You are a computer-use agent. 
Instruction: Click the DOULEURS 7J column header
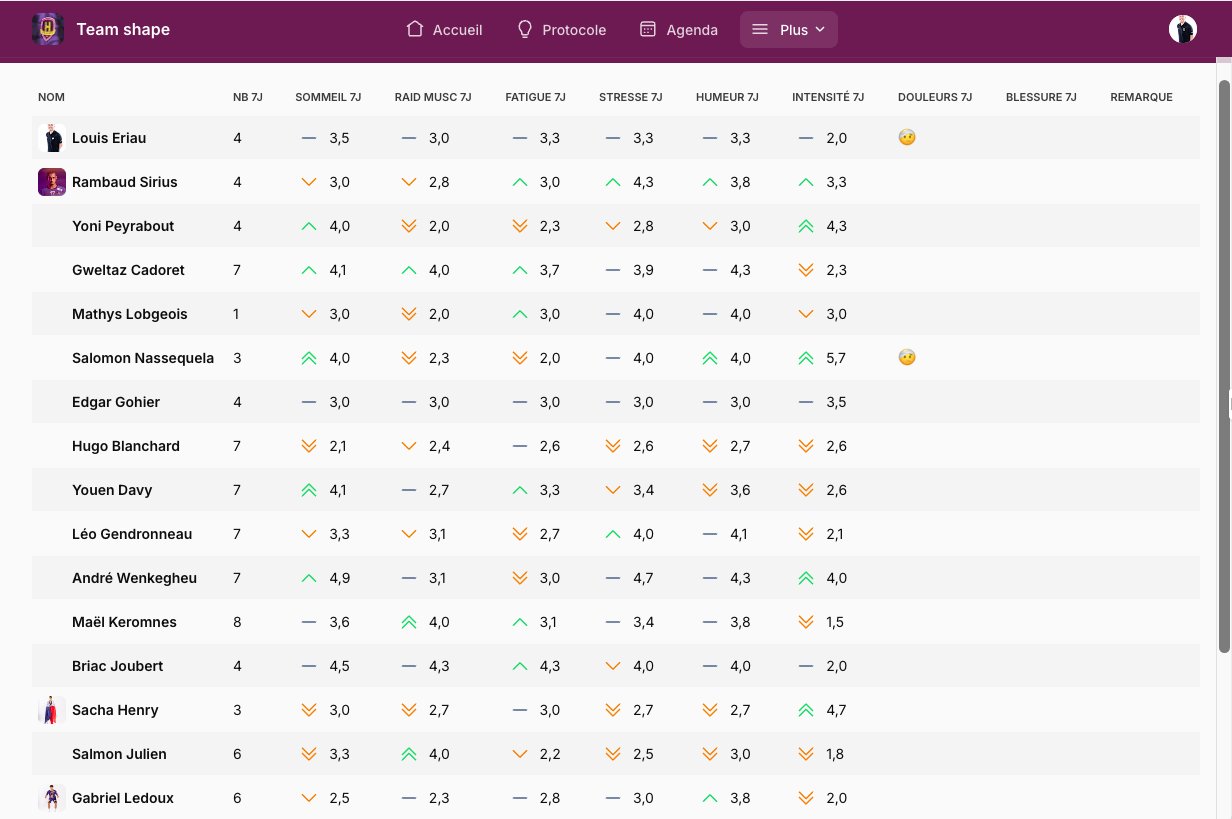(935, 97)
